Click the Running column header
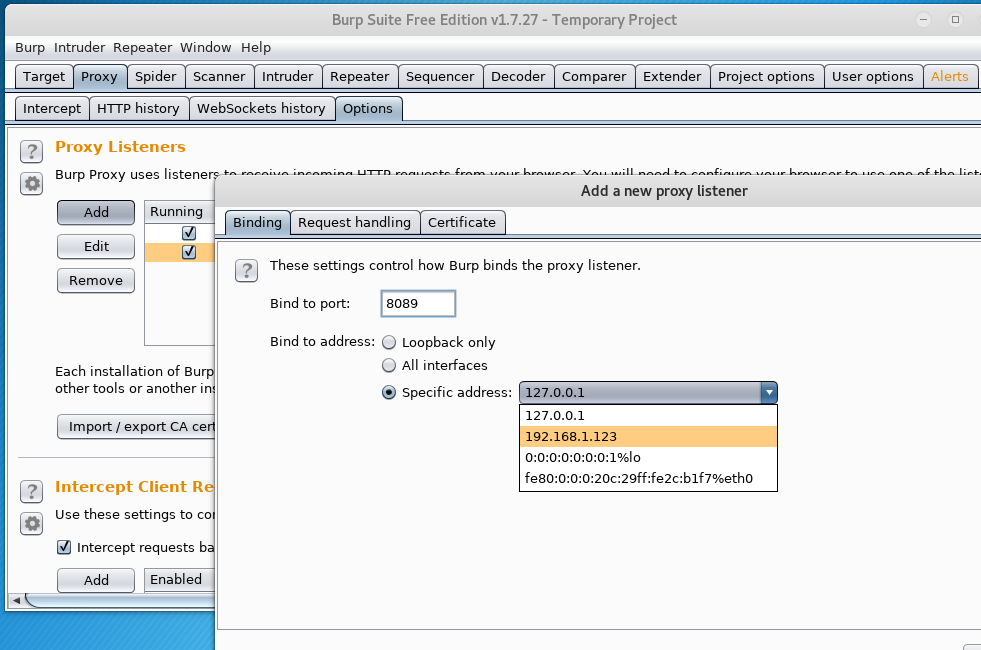The height and width of the screenshot is (650, 981). [180, 211]
